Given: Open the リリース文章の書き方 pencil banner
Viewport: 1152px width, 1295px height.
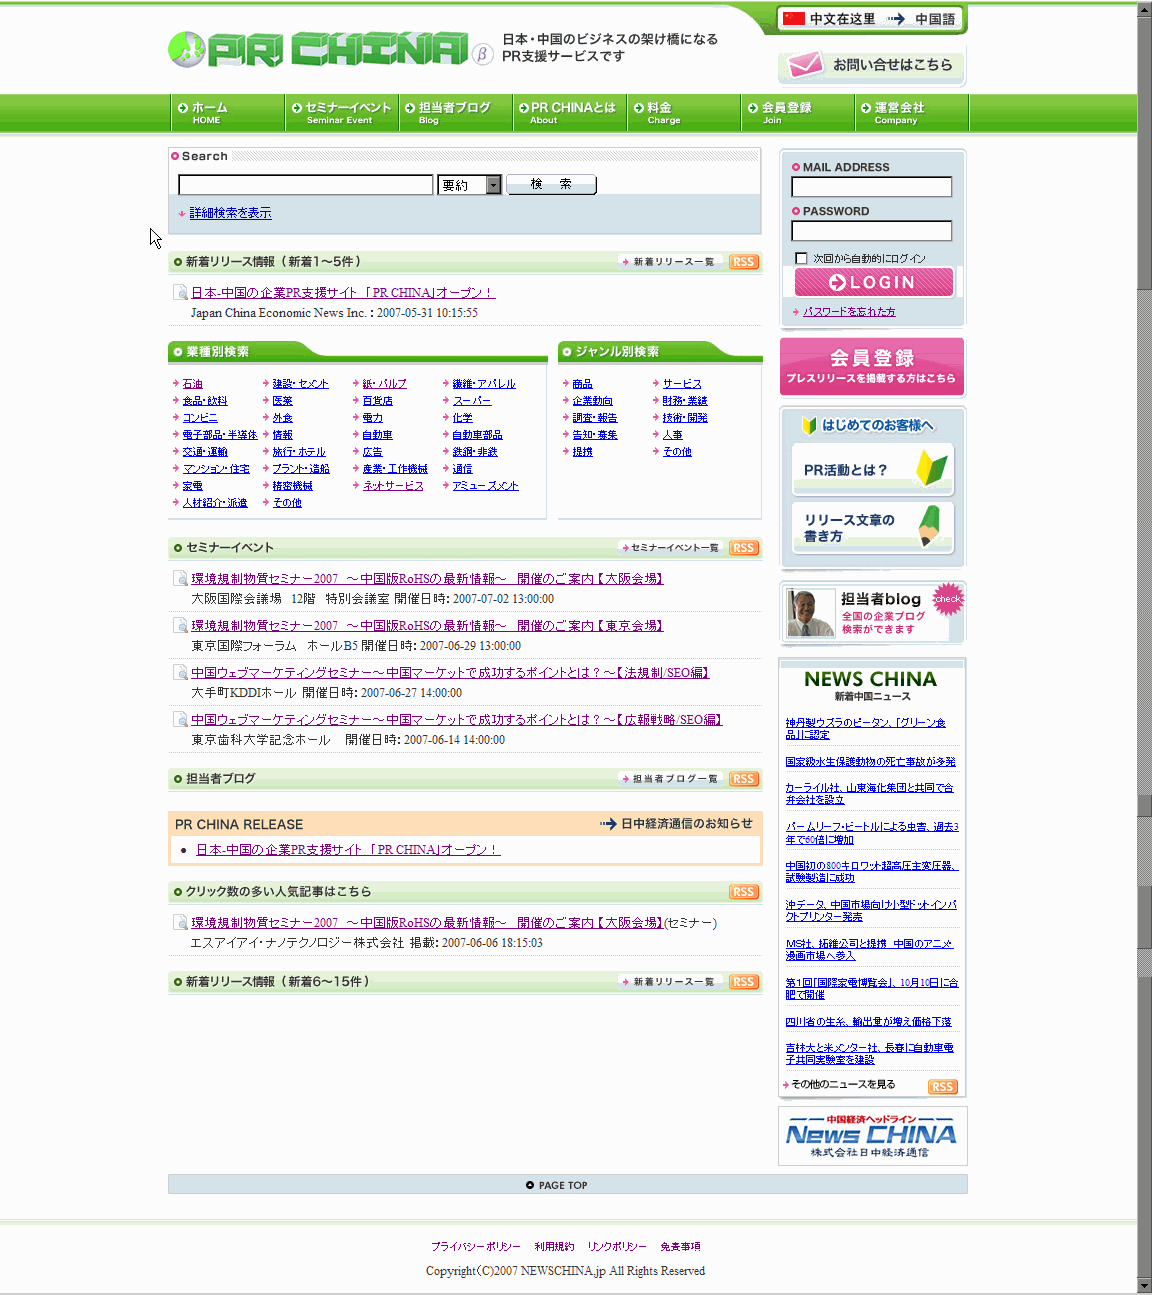Looking at the screenshot, I should pyautogui.click(x=872, y=527).
